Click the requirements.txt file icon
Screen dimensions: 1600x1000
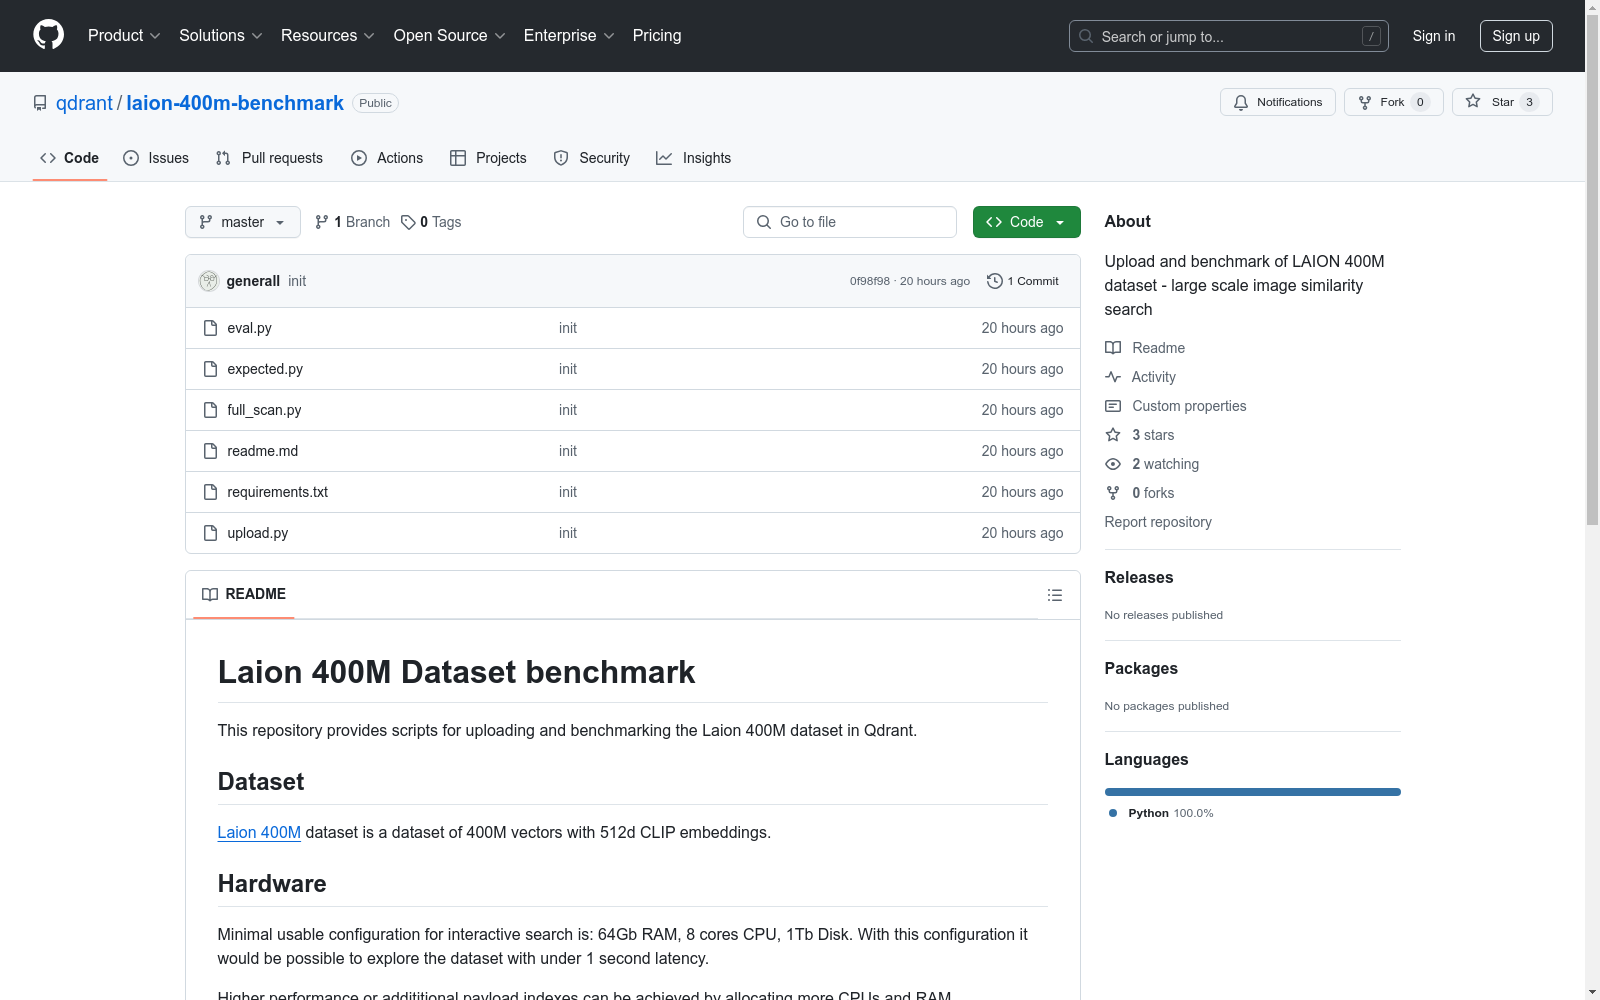coord(210,492)
